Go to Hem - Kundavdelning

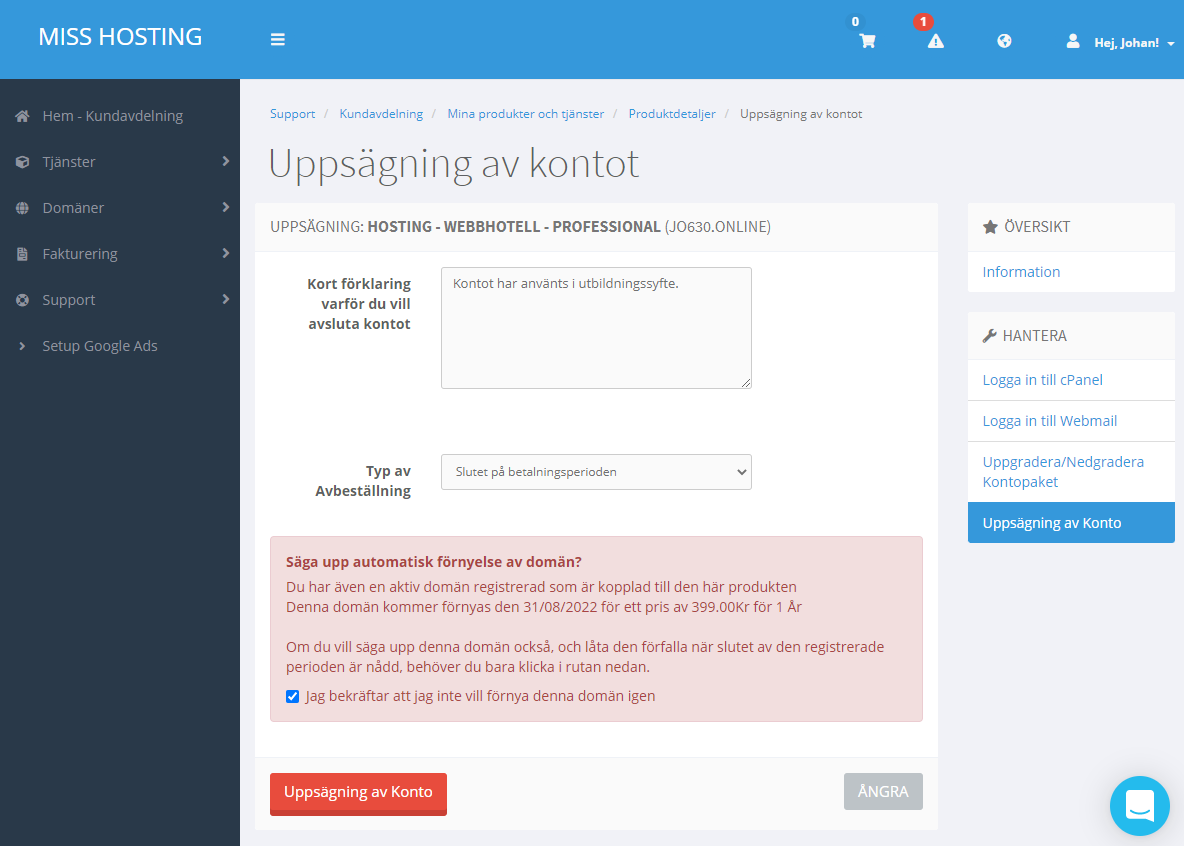click(113, 116)
